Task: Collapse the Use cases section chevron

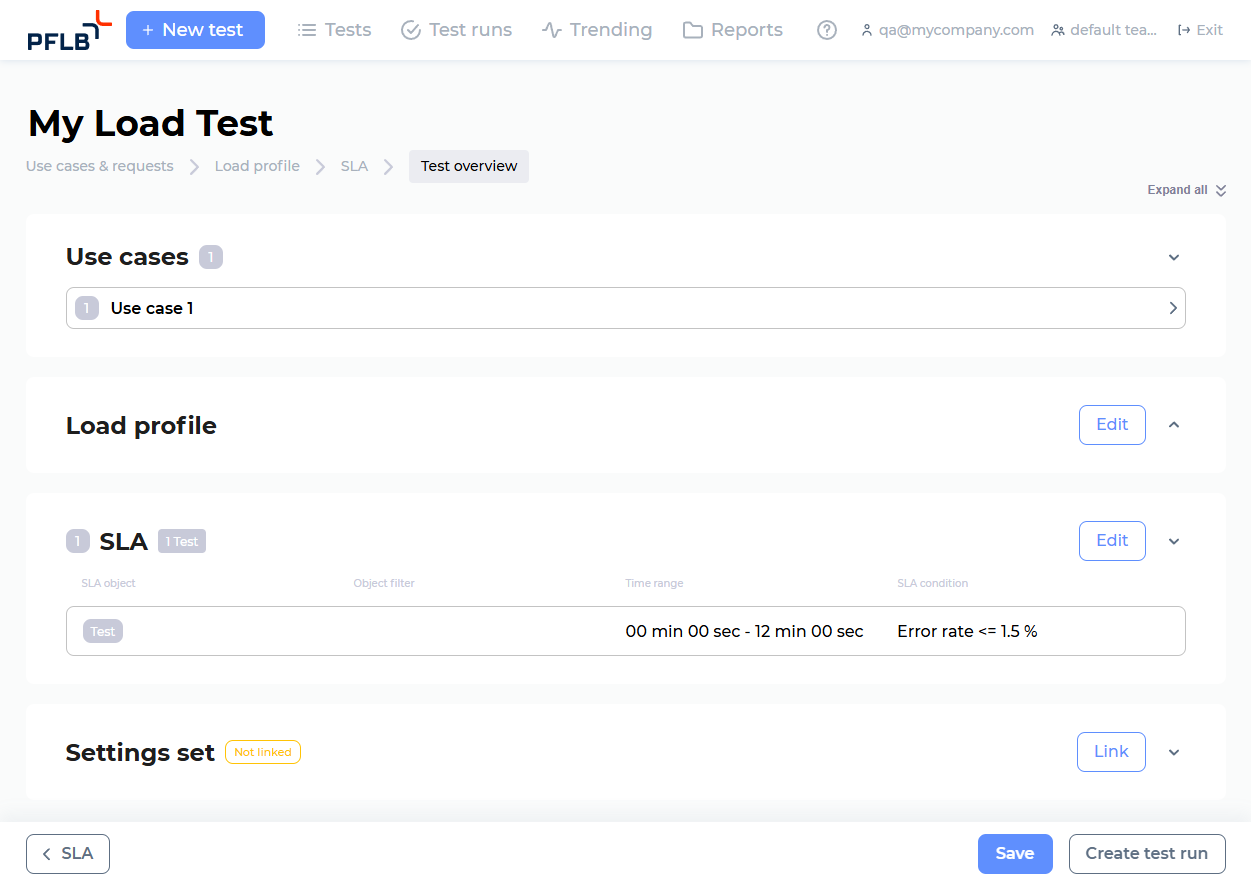Action: tap(1173, 257)
